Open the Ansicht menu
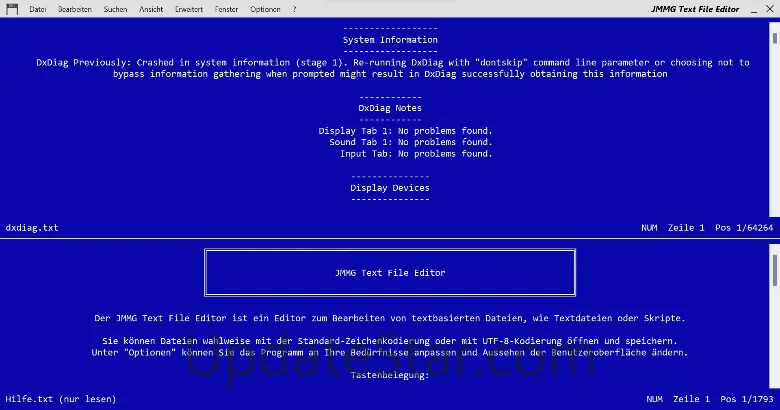Viewport: 780px width, 410px height. pyautogui.click(x=151, y=9)
